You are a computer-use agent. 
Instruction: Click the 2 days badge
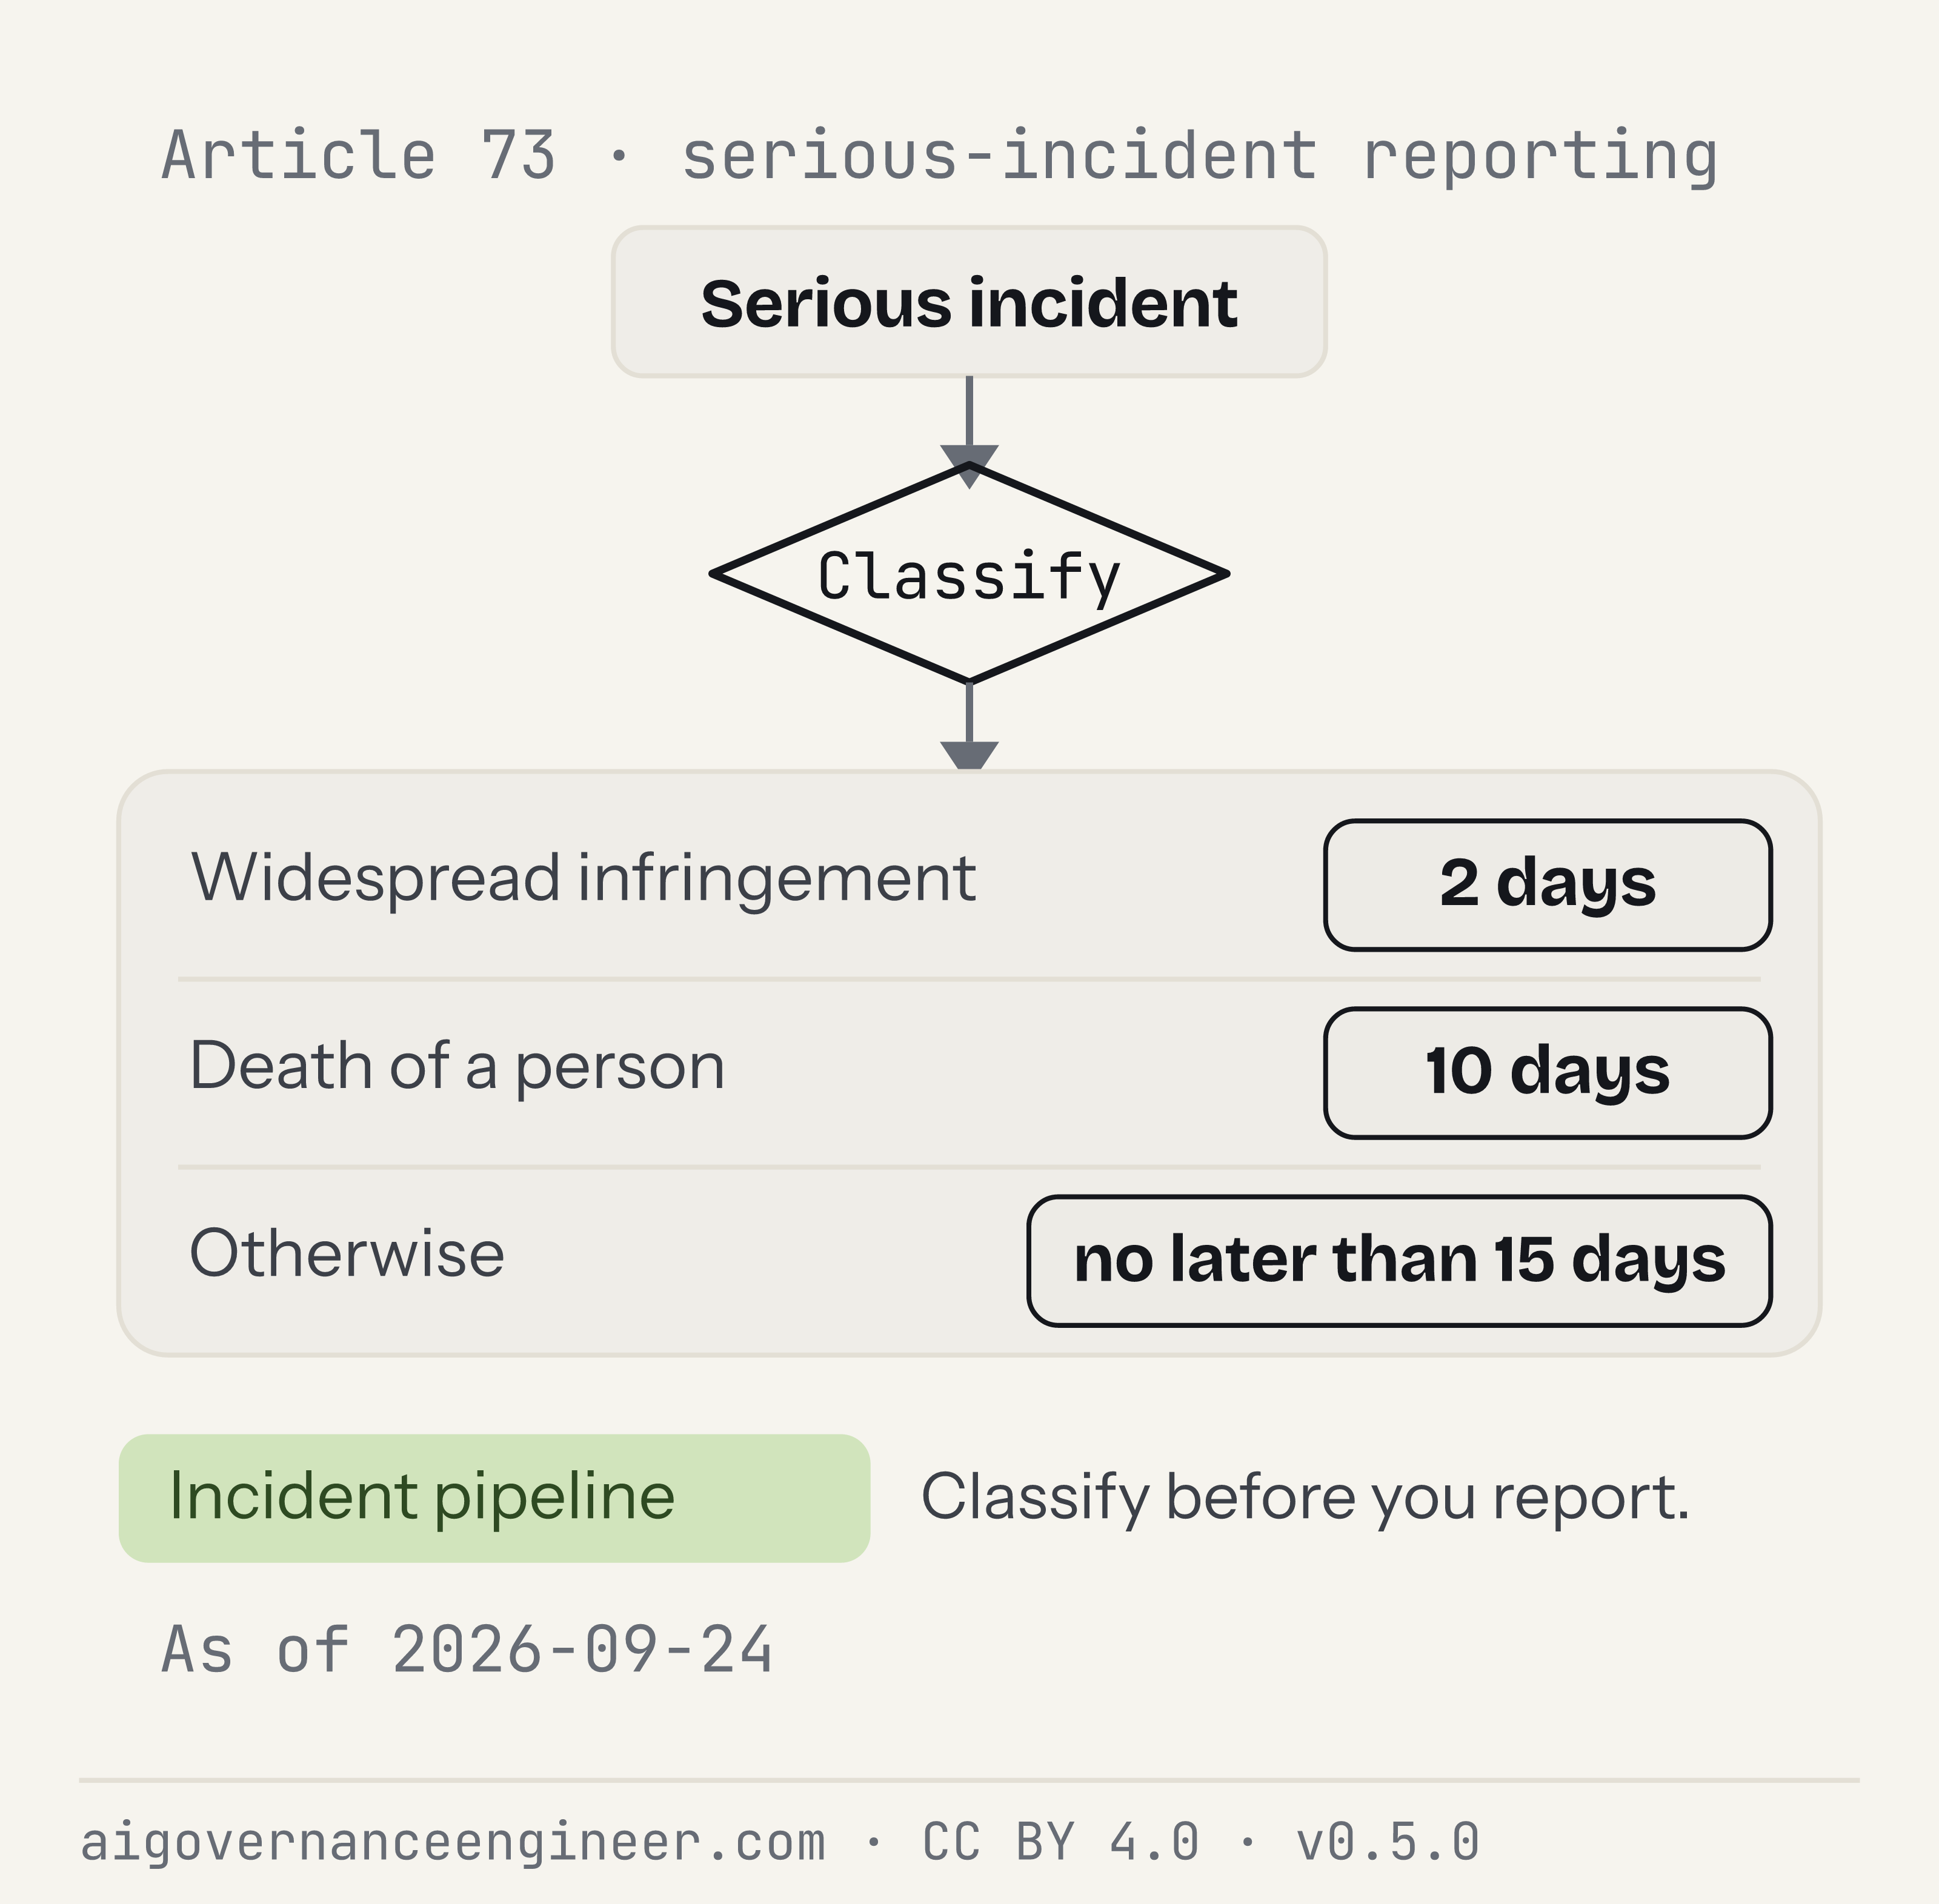1547,885
